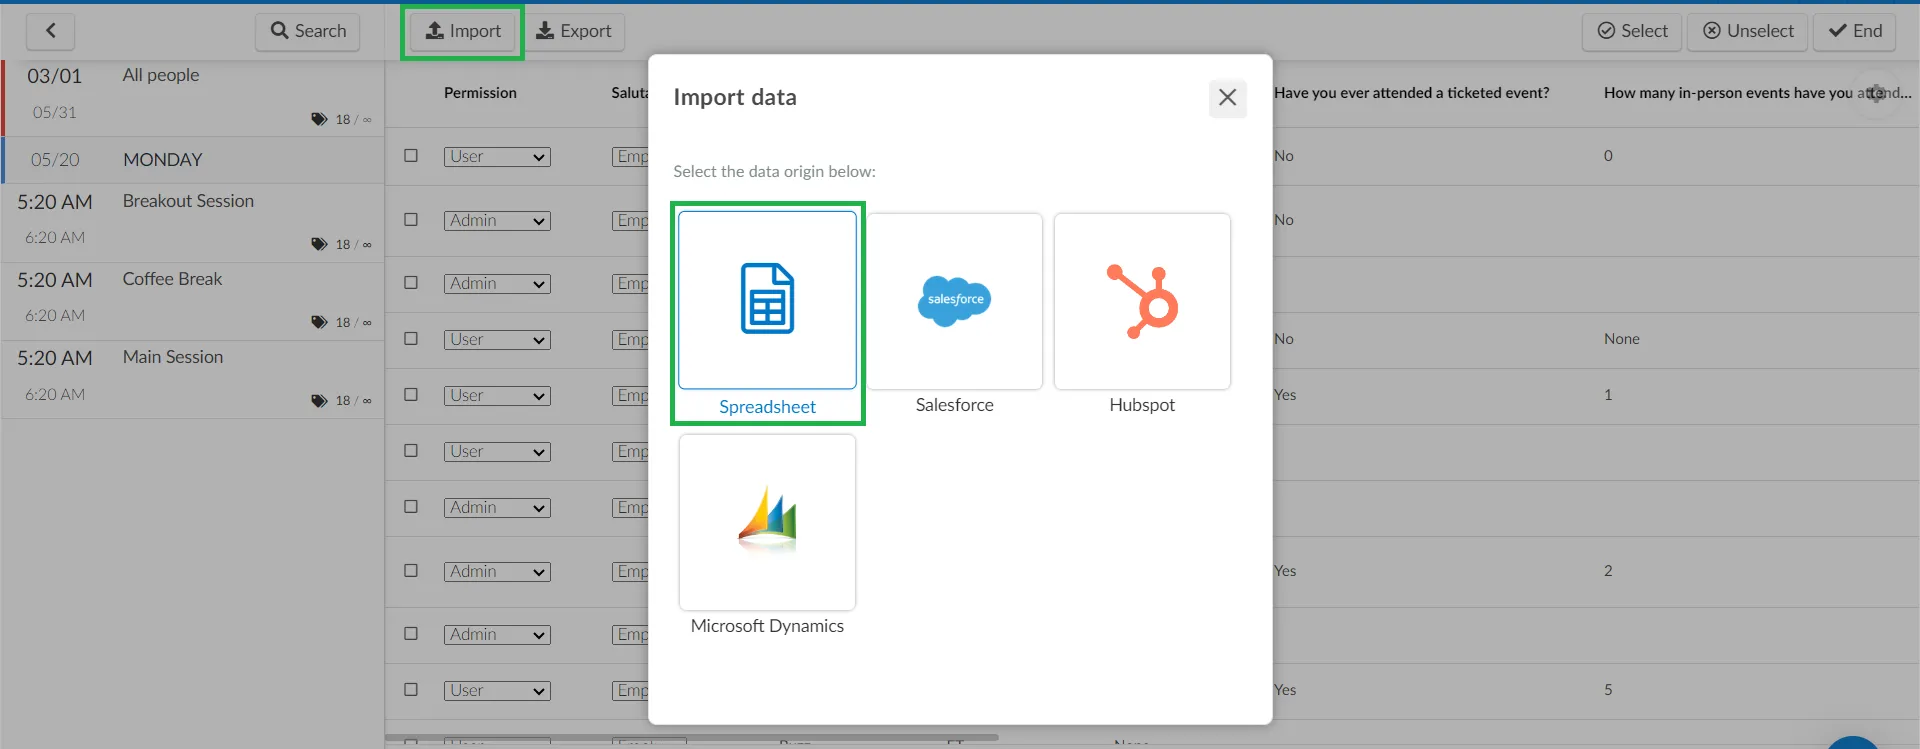This screenshot has width=1920, height=749.
Task: Click the tag icon under Coffee Break
Action: (319, 323)
